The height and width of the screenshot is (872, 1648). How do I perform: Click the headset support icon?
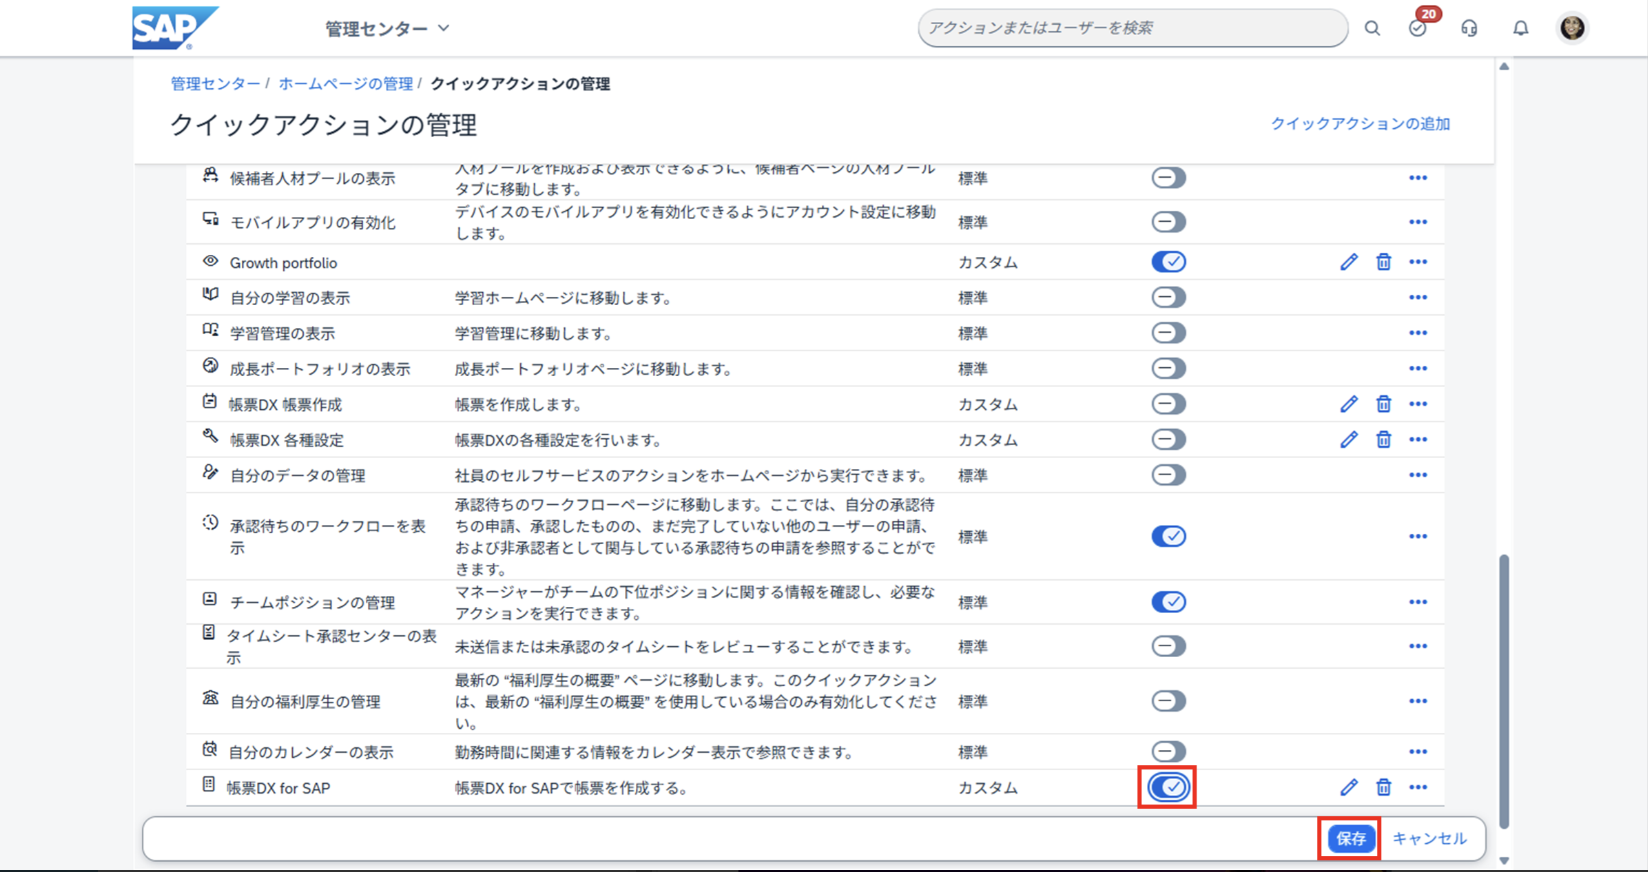pyautogui.click(x=1469, y=28)
